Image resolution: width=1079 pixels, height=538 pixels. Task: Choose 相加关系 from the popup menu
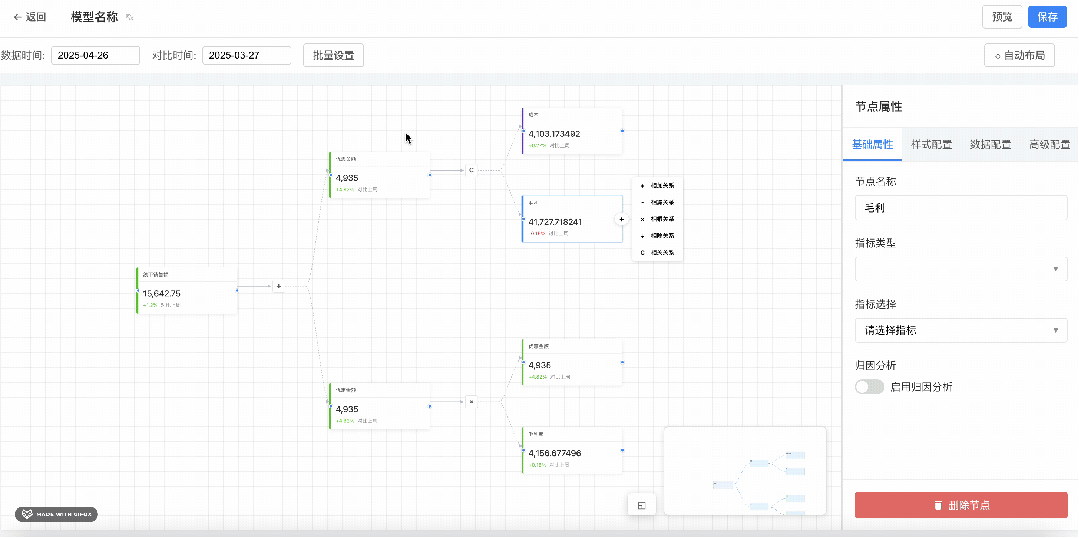coord(657,186)
